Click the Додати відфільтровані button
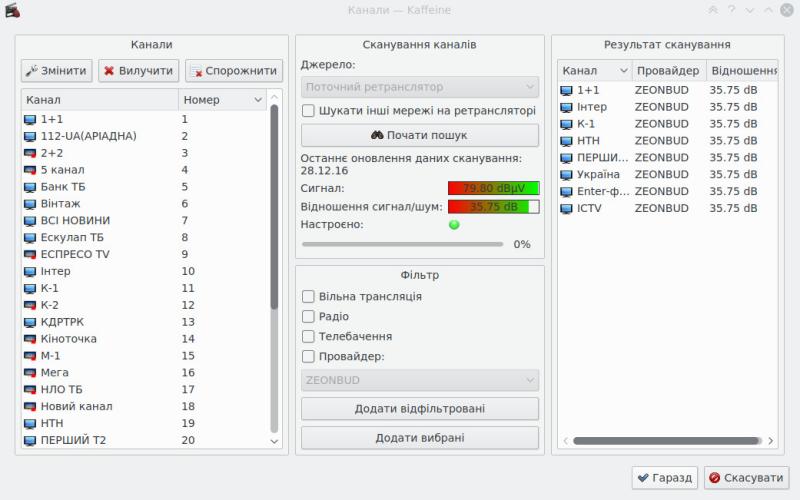This screenshot has width=800, height=500. point(419,409)
